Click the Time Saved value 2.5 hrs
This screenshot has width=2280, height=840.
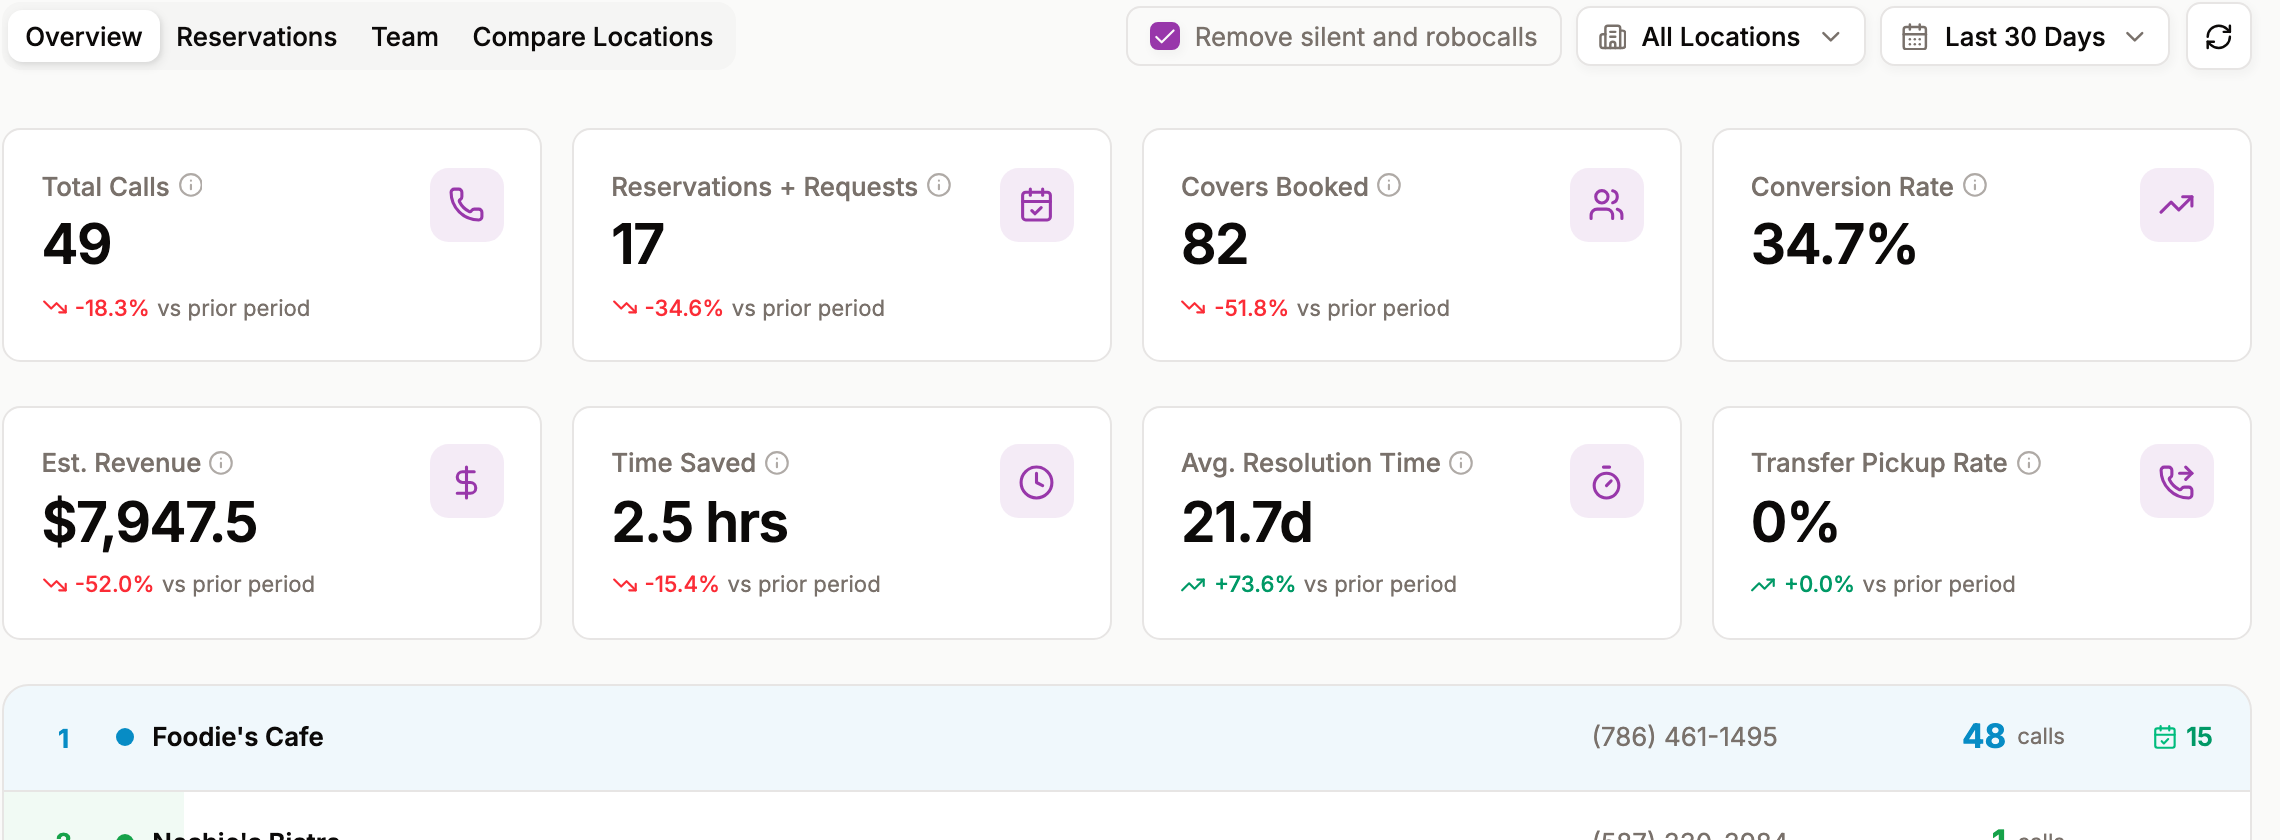point(700,523)
